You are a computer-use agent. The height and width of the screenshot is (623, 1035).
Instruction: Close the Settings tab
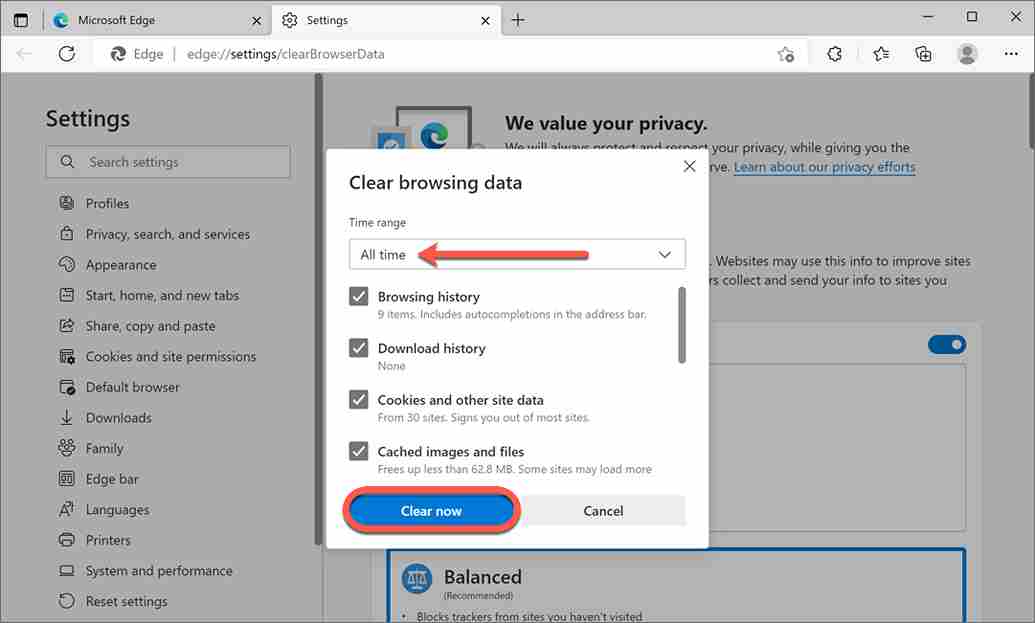coord(485,20)
